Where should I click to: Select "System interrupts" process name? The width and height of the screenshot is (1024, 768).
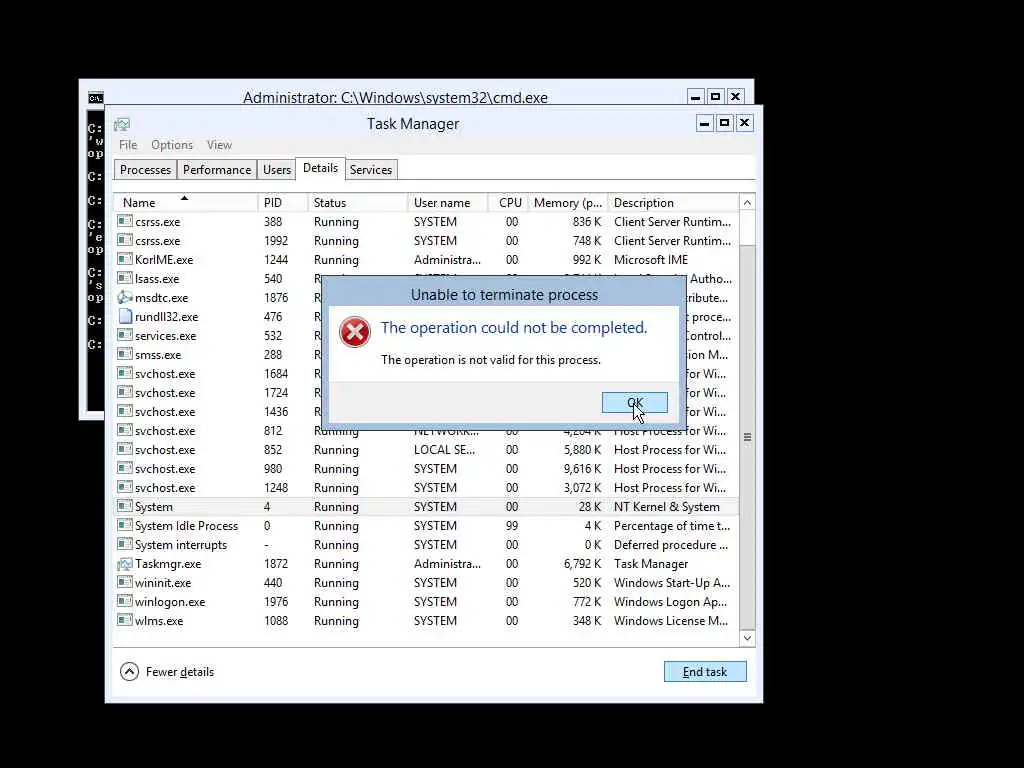(x=181, y=545)
